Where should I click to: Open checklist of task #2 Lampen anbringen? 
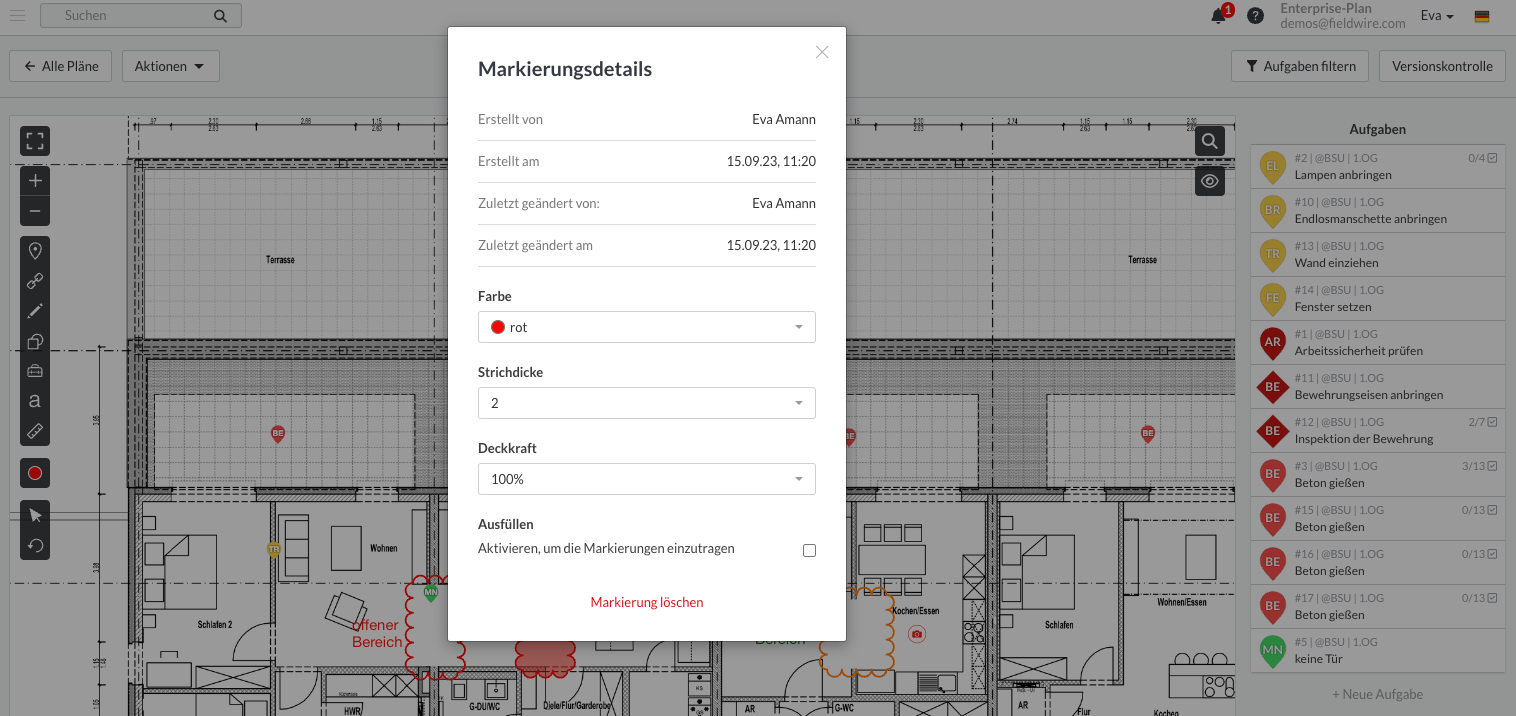[1482, 158]
